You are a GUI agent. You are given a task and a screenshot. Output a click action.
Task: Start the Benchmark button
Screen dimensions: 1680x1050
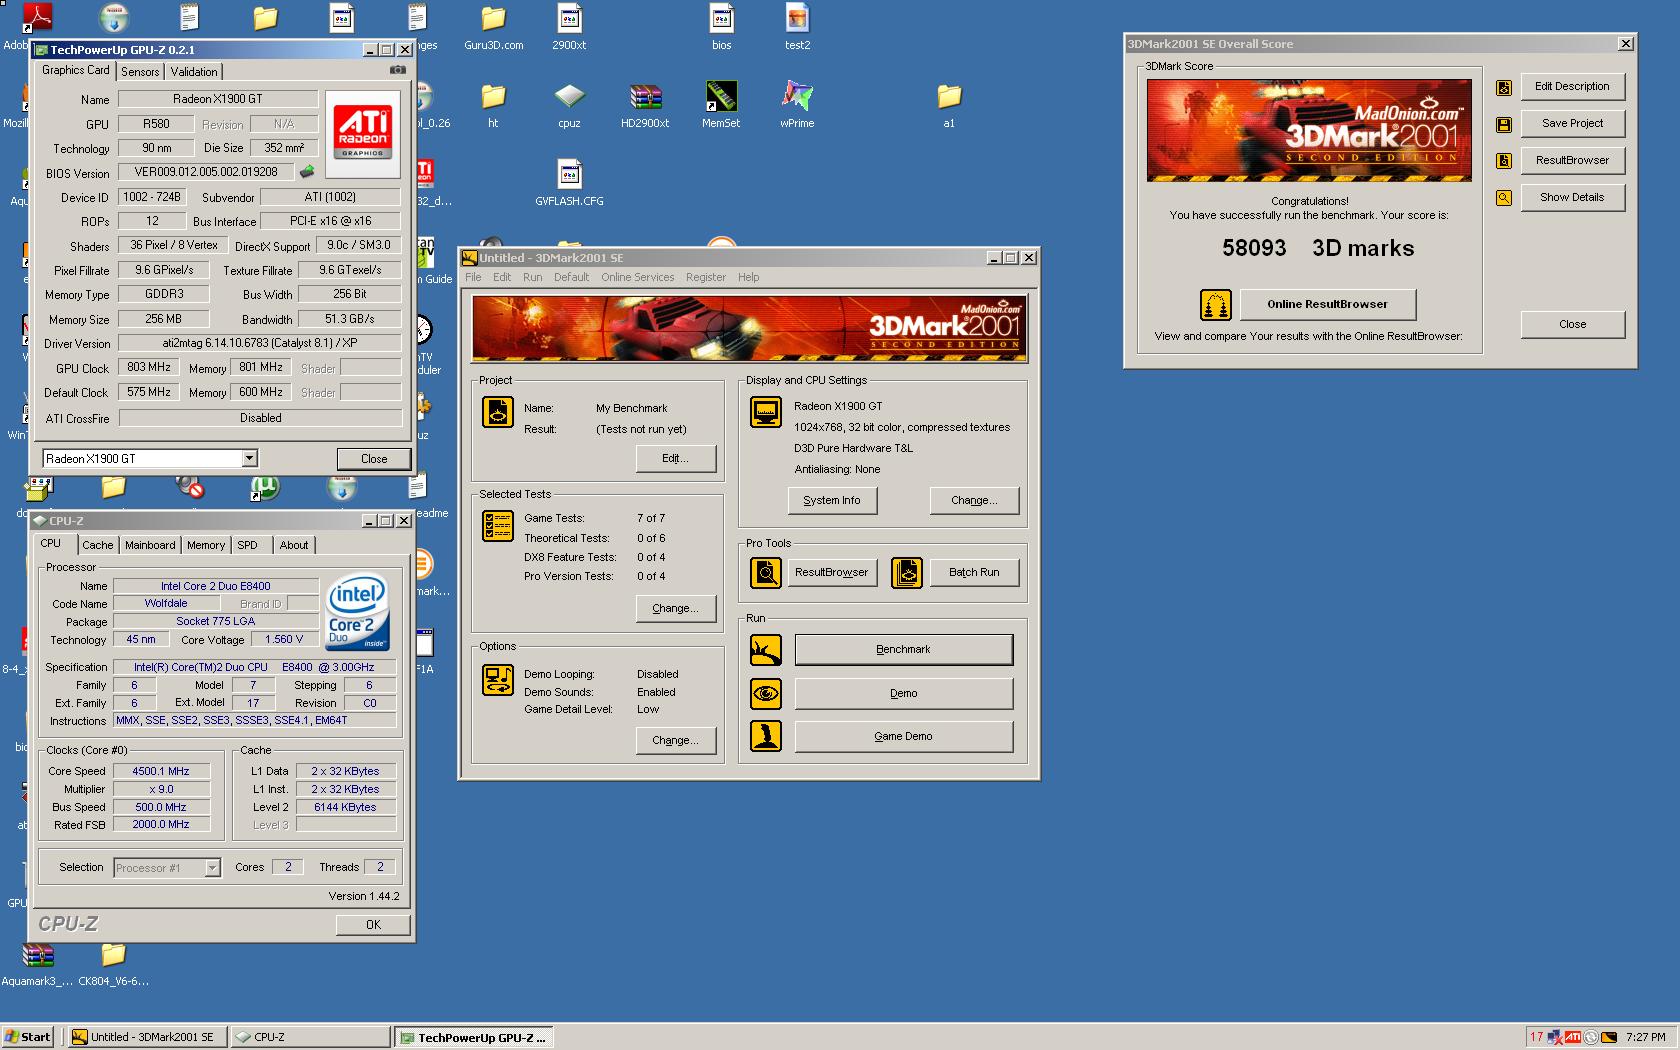tap(904, 649)
